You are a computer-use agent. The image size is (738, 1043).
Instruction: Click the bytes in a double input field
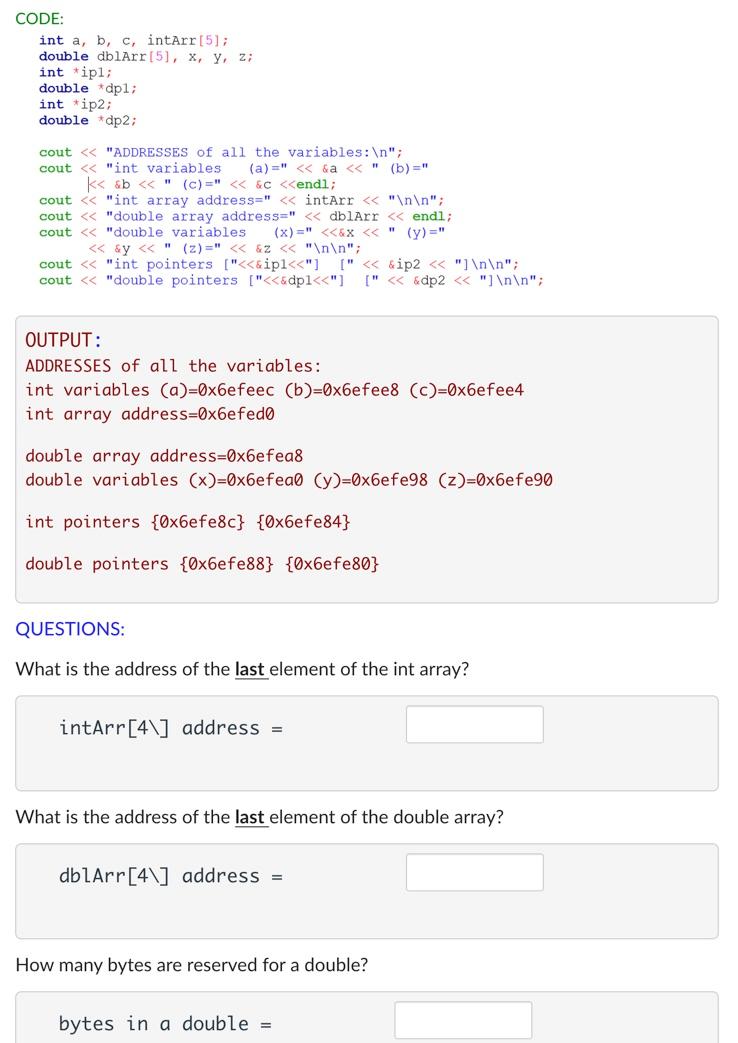click(x=463, y=1019)
